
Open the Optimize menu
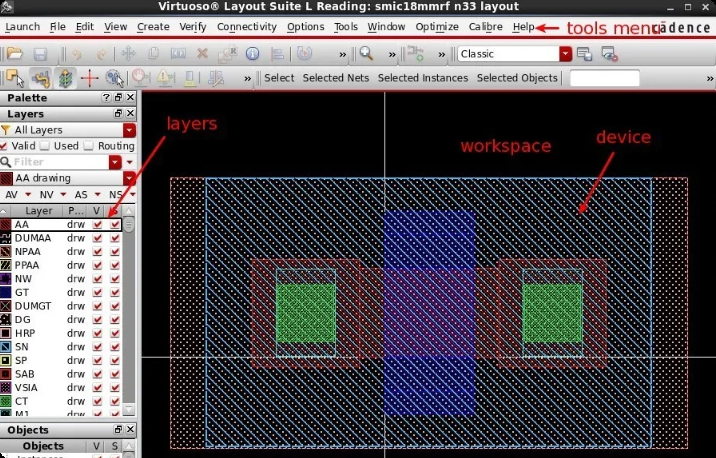(x=437, y=27)
